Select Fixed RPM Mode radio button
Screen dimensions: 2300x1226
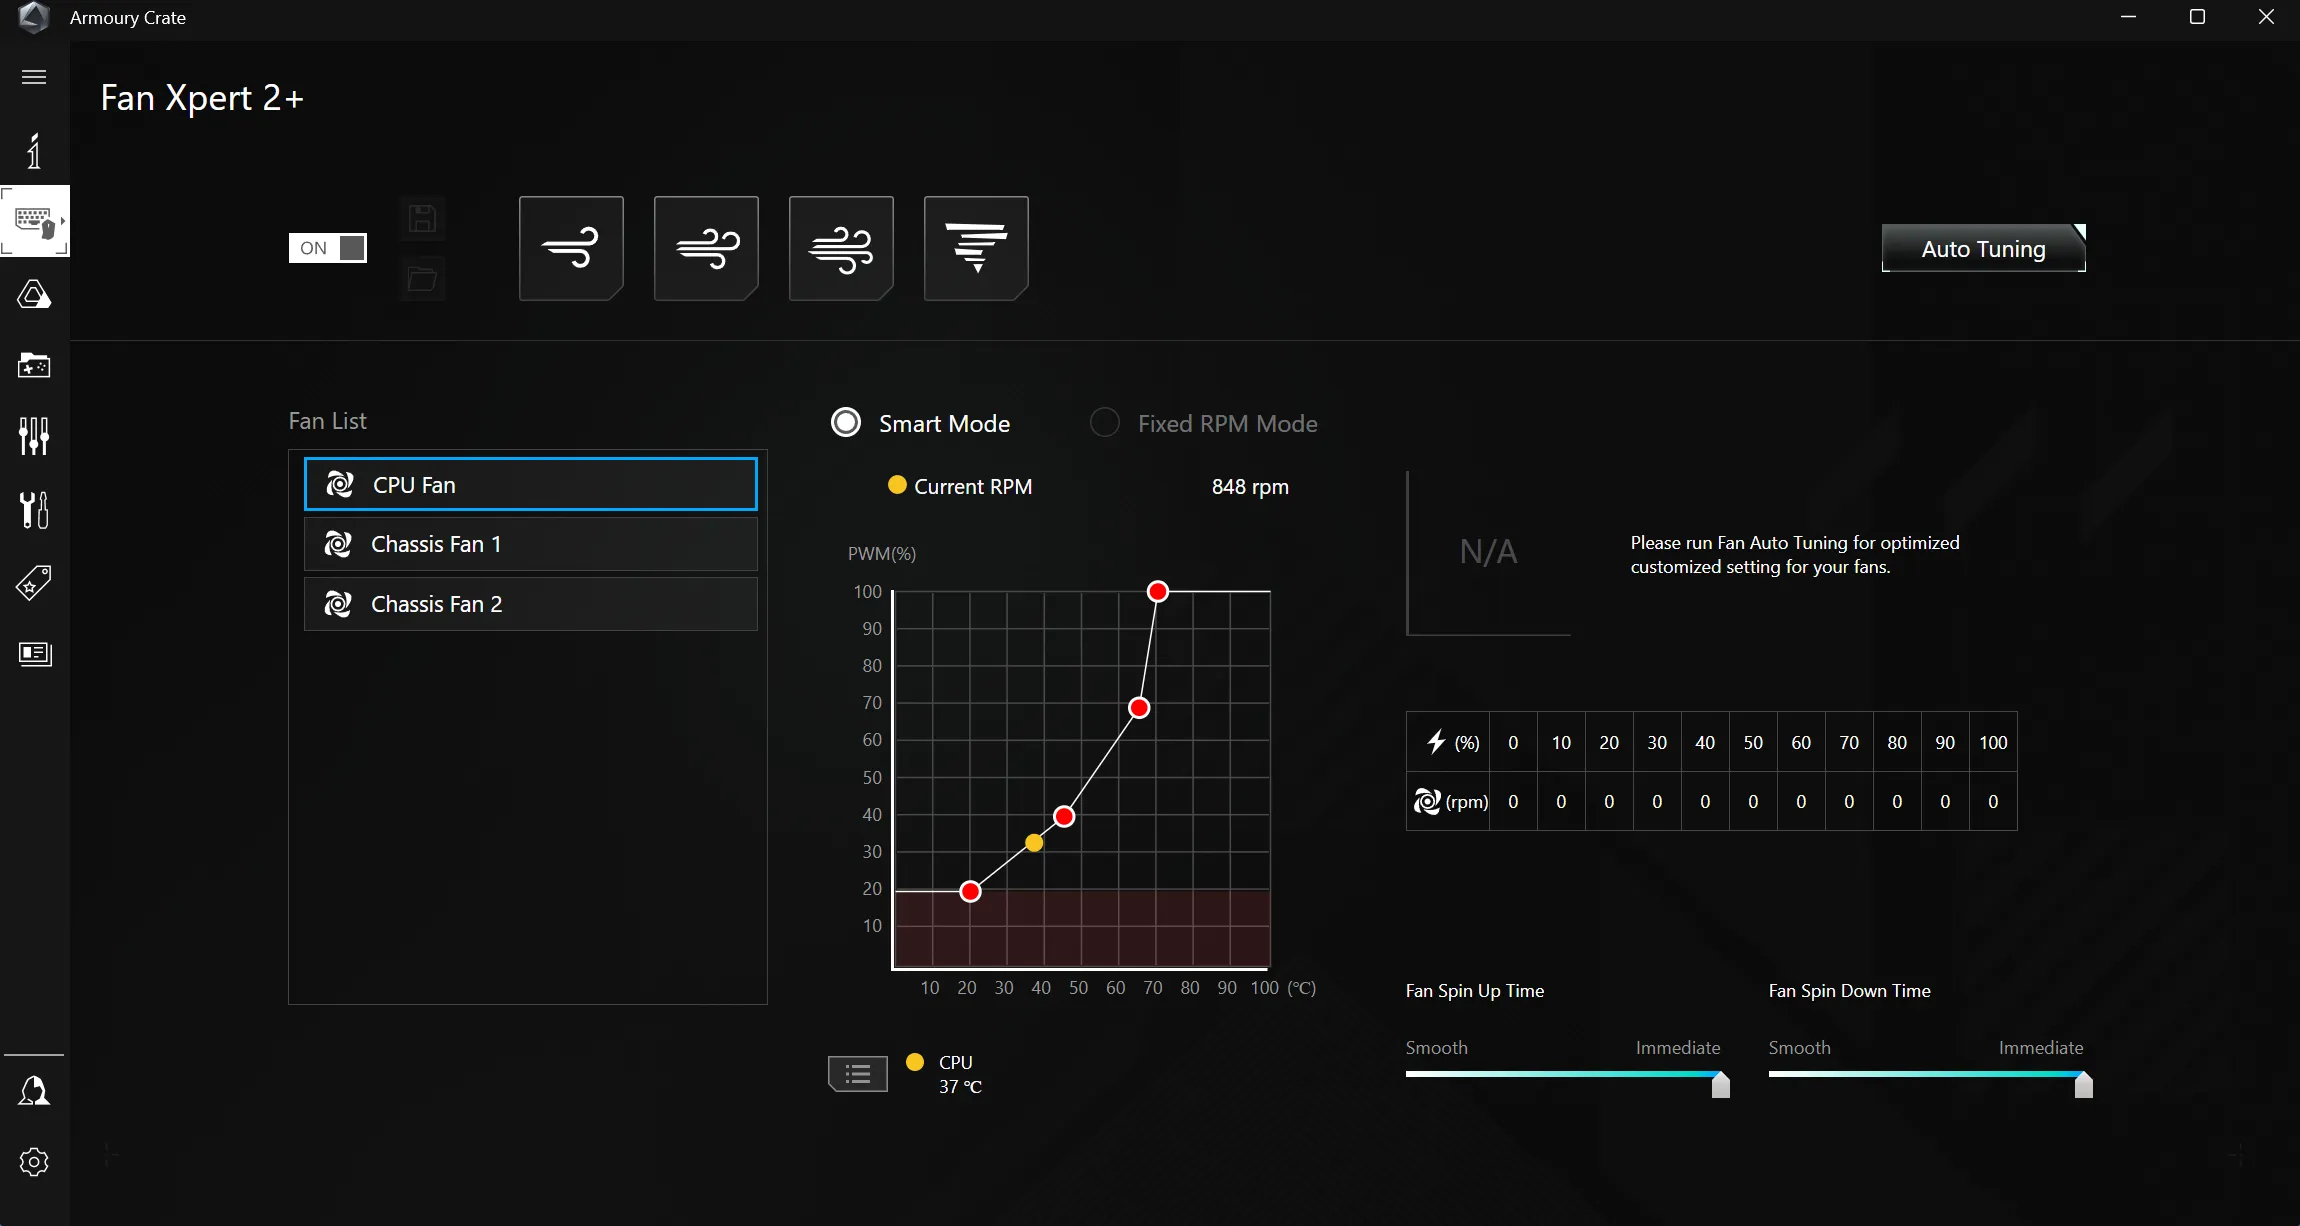point(1104,423)
